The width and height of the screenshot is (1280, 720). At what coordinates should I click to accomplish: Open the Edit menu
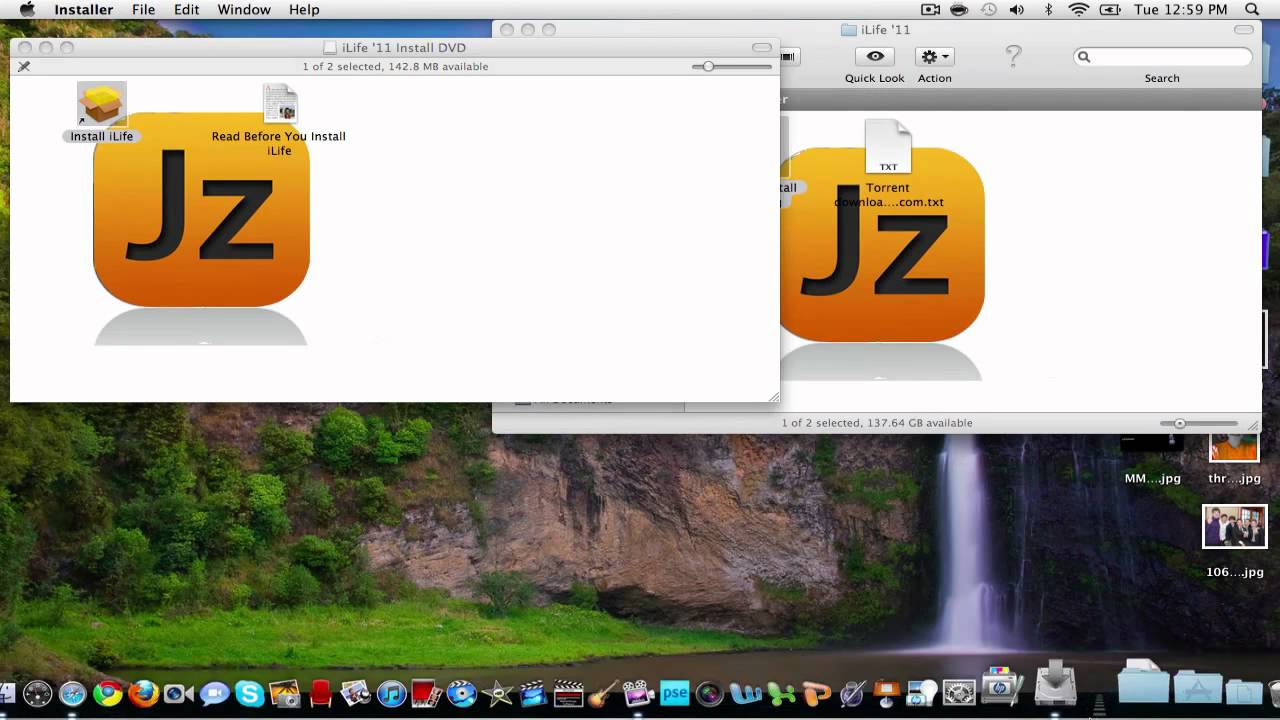pyautogui.click(x=186, y=9)
